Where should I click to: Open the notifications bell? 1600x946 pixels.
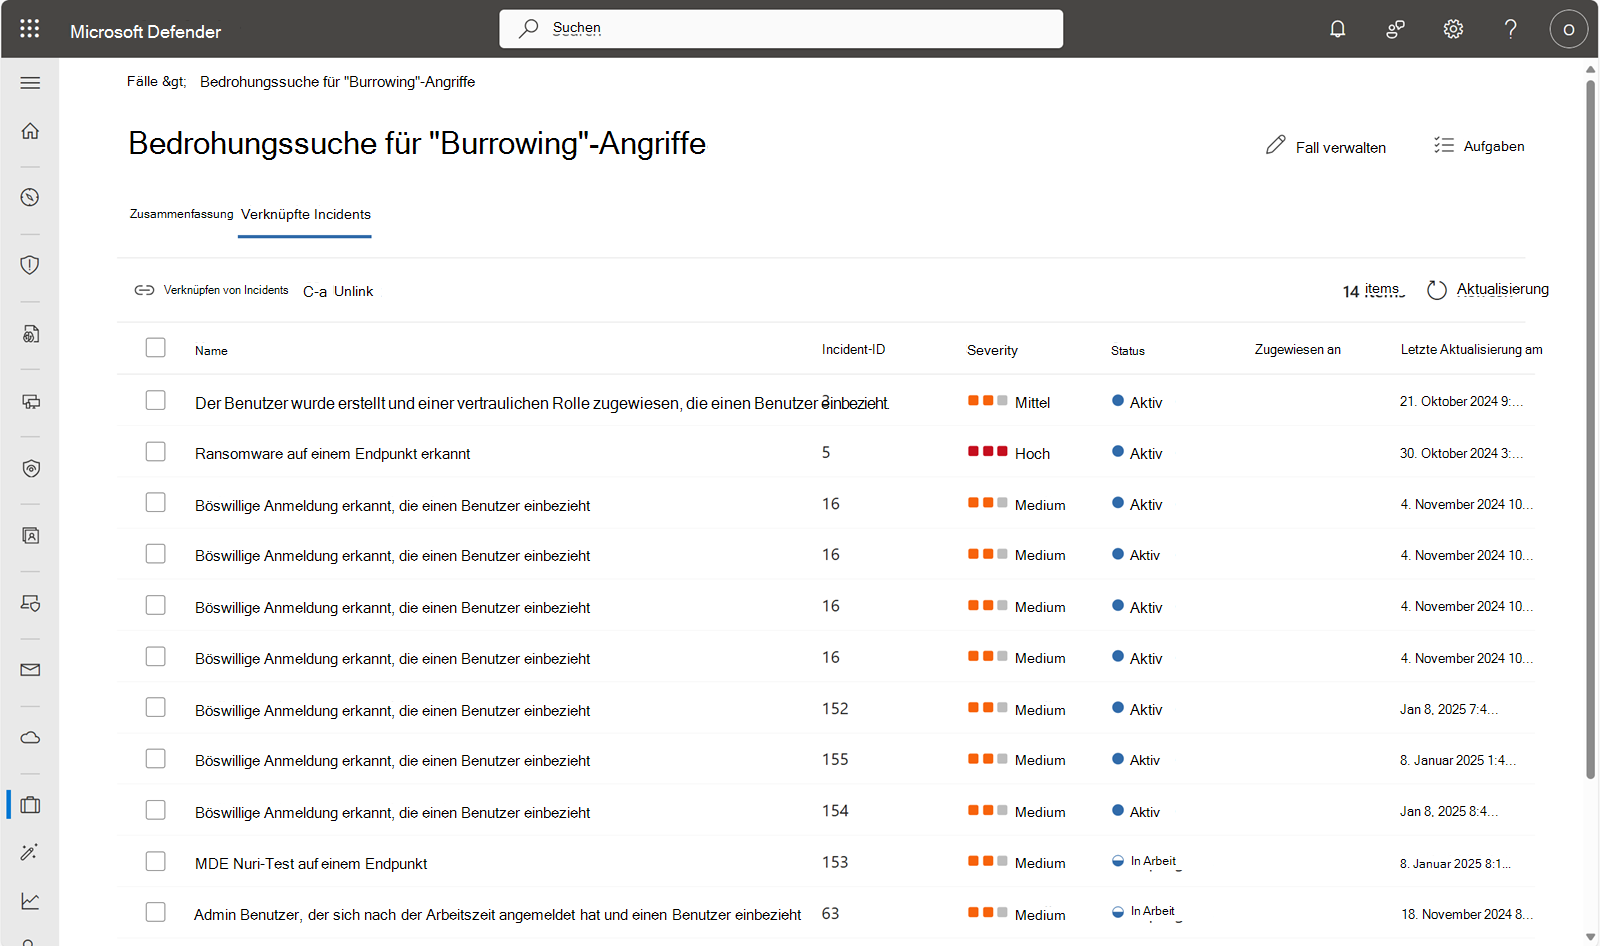(1337, 29)
